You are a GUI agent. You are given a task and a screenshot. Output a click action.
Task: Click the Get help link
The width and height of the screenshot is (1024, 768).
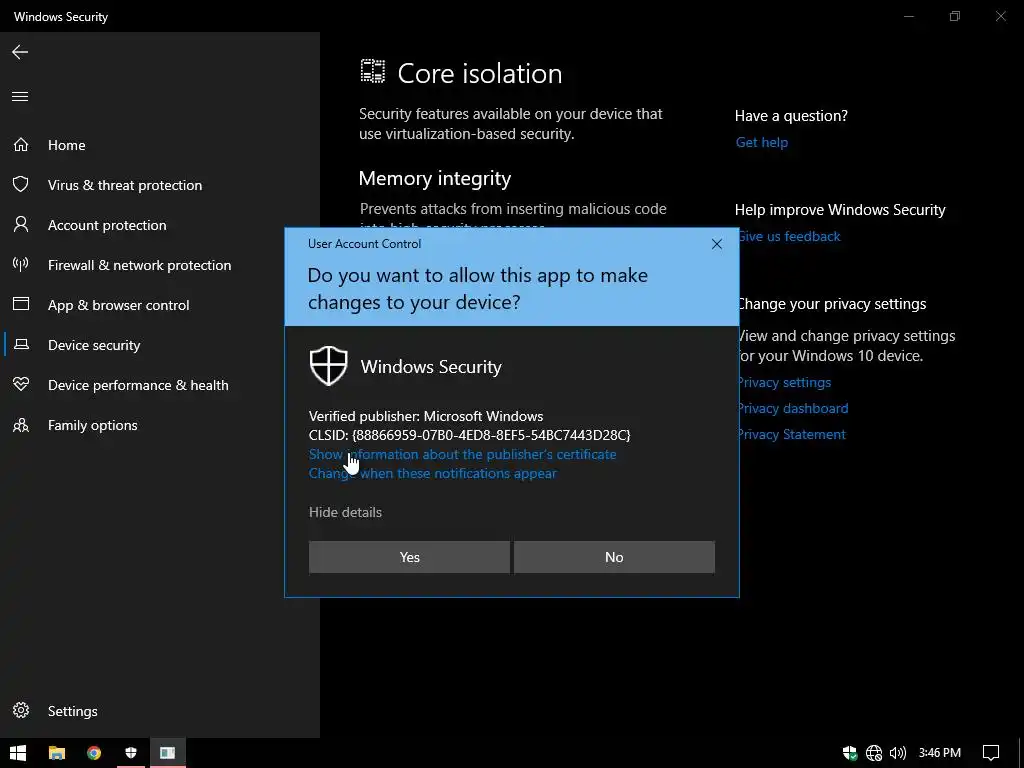(x=761, y=142)
